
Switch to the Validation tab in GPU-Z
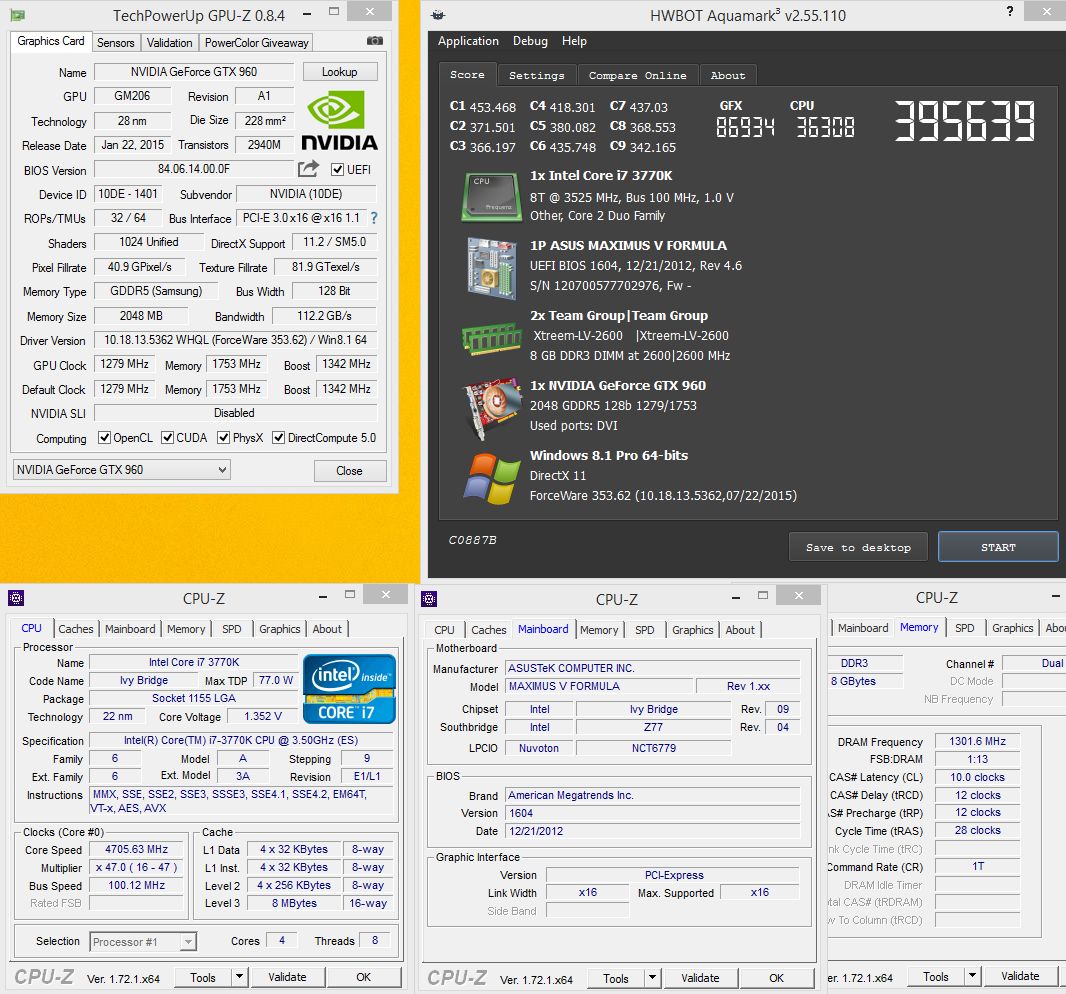[x=169, y=43]
